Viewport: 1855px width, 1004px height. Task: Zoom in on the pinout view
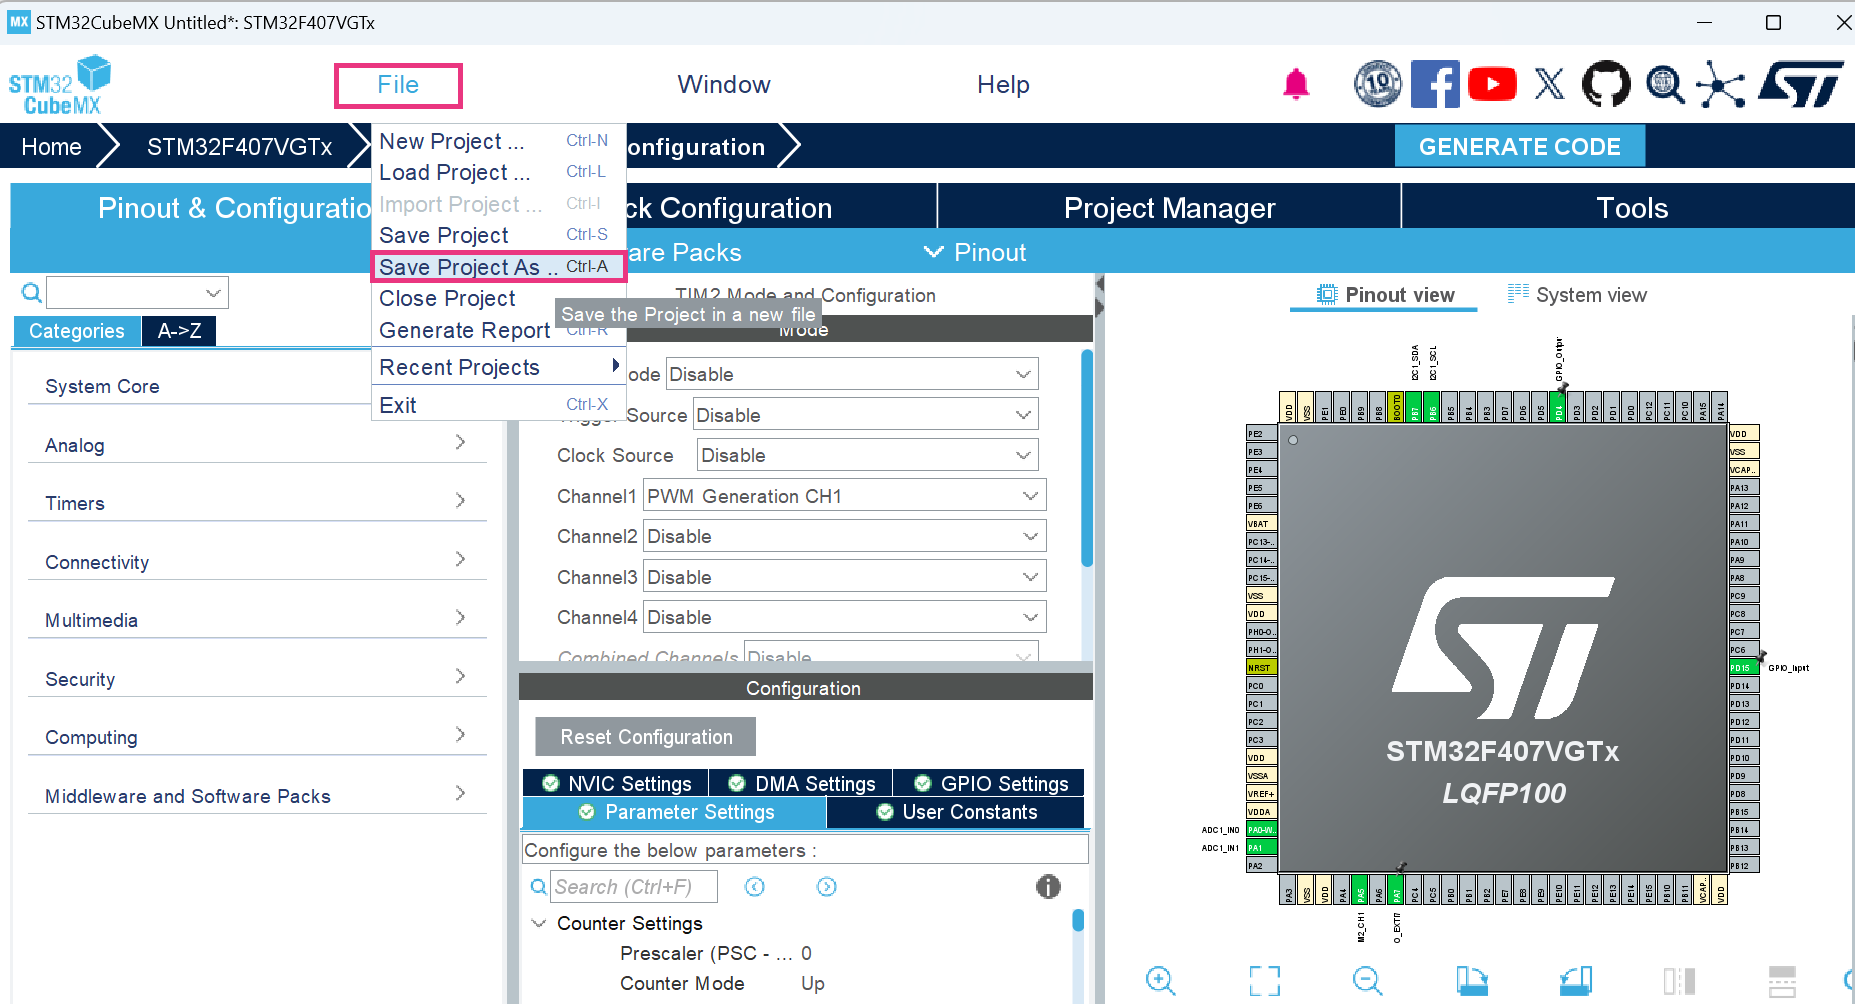point(1160,981)
